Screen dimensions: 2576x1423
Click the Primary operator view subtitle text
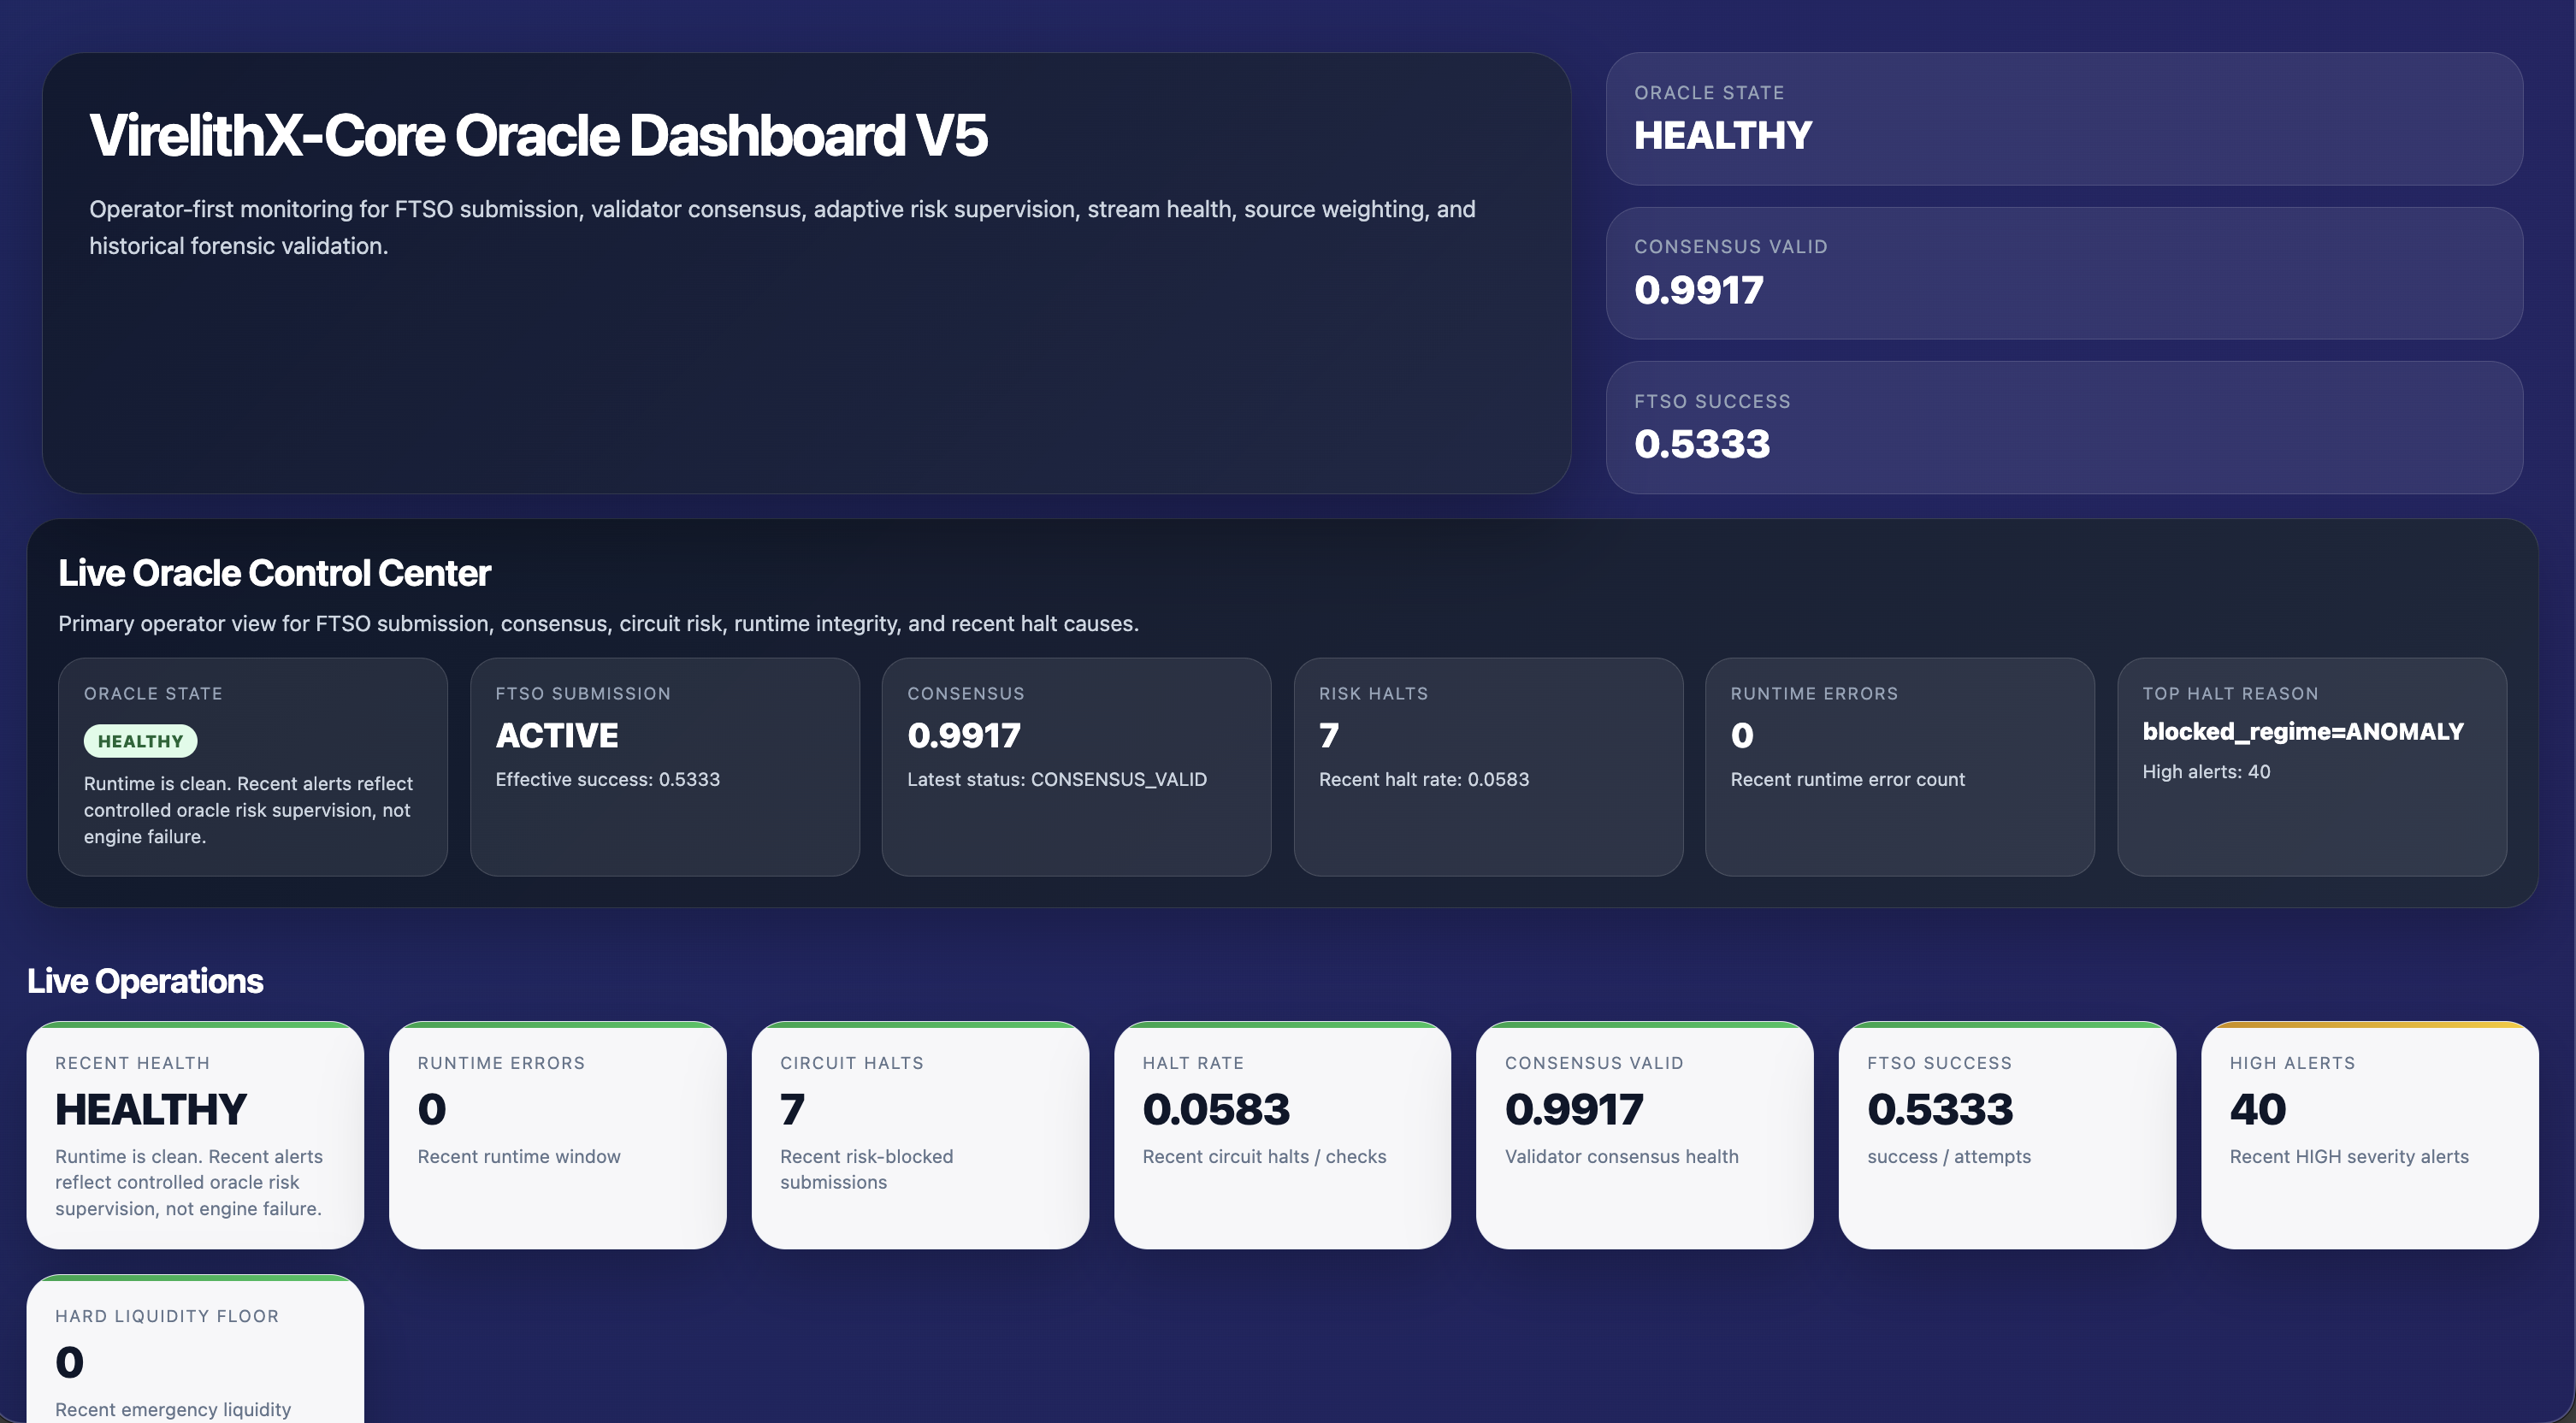[598, 623]
